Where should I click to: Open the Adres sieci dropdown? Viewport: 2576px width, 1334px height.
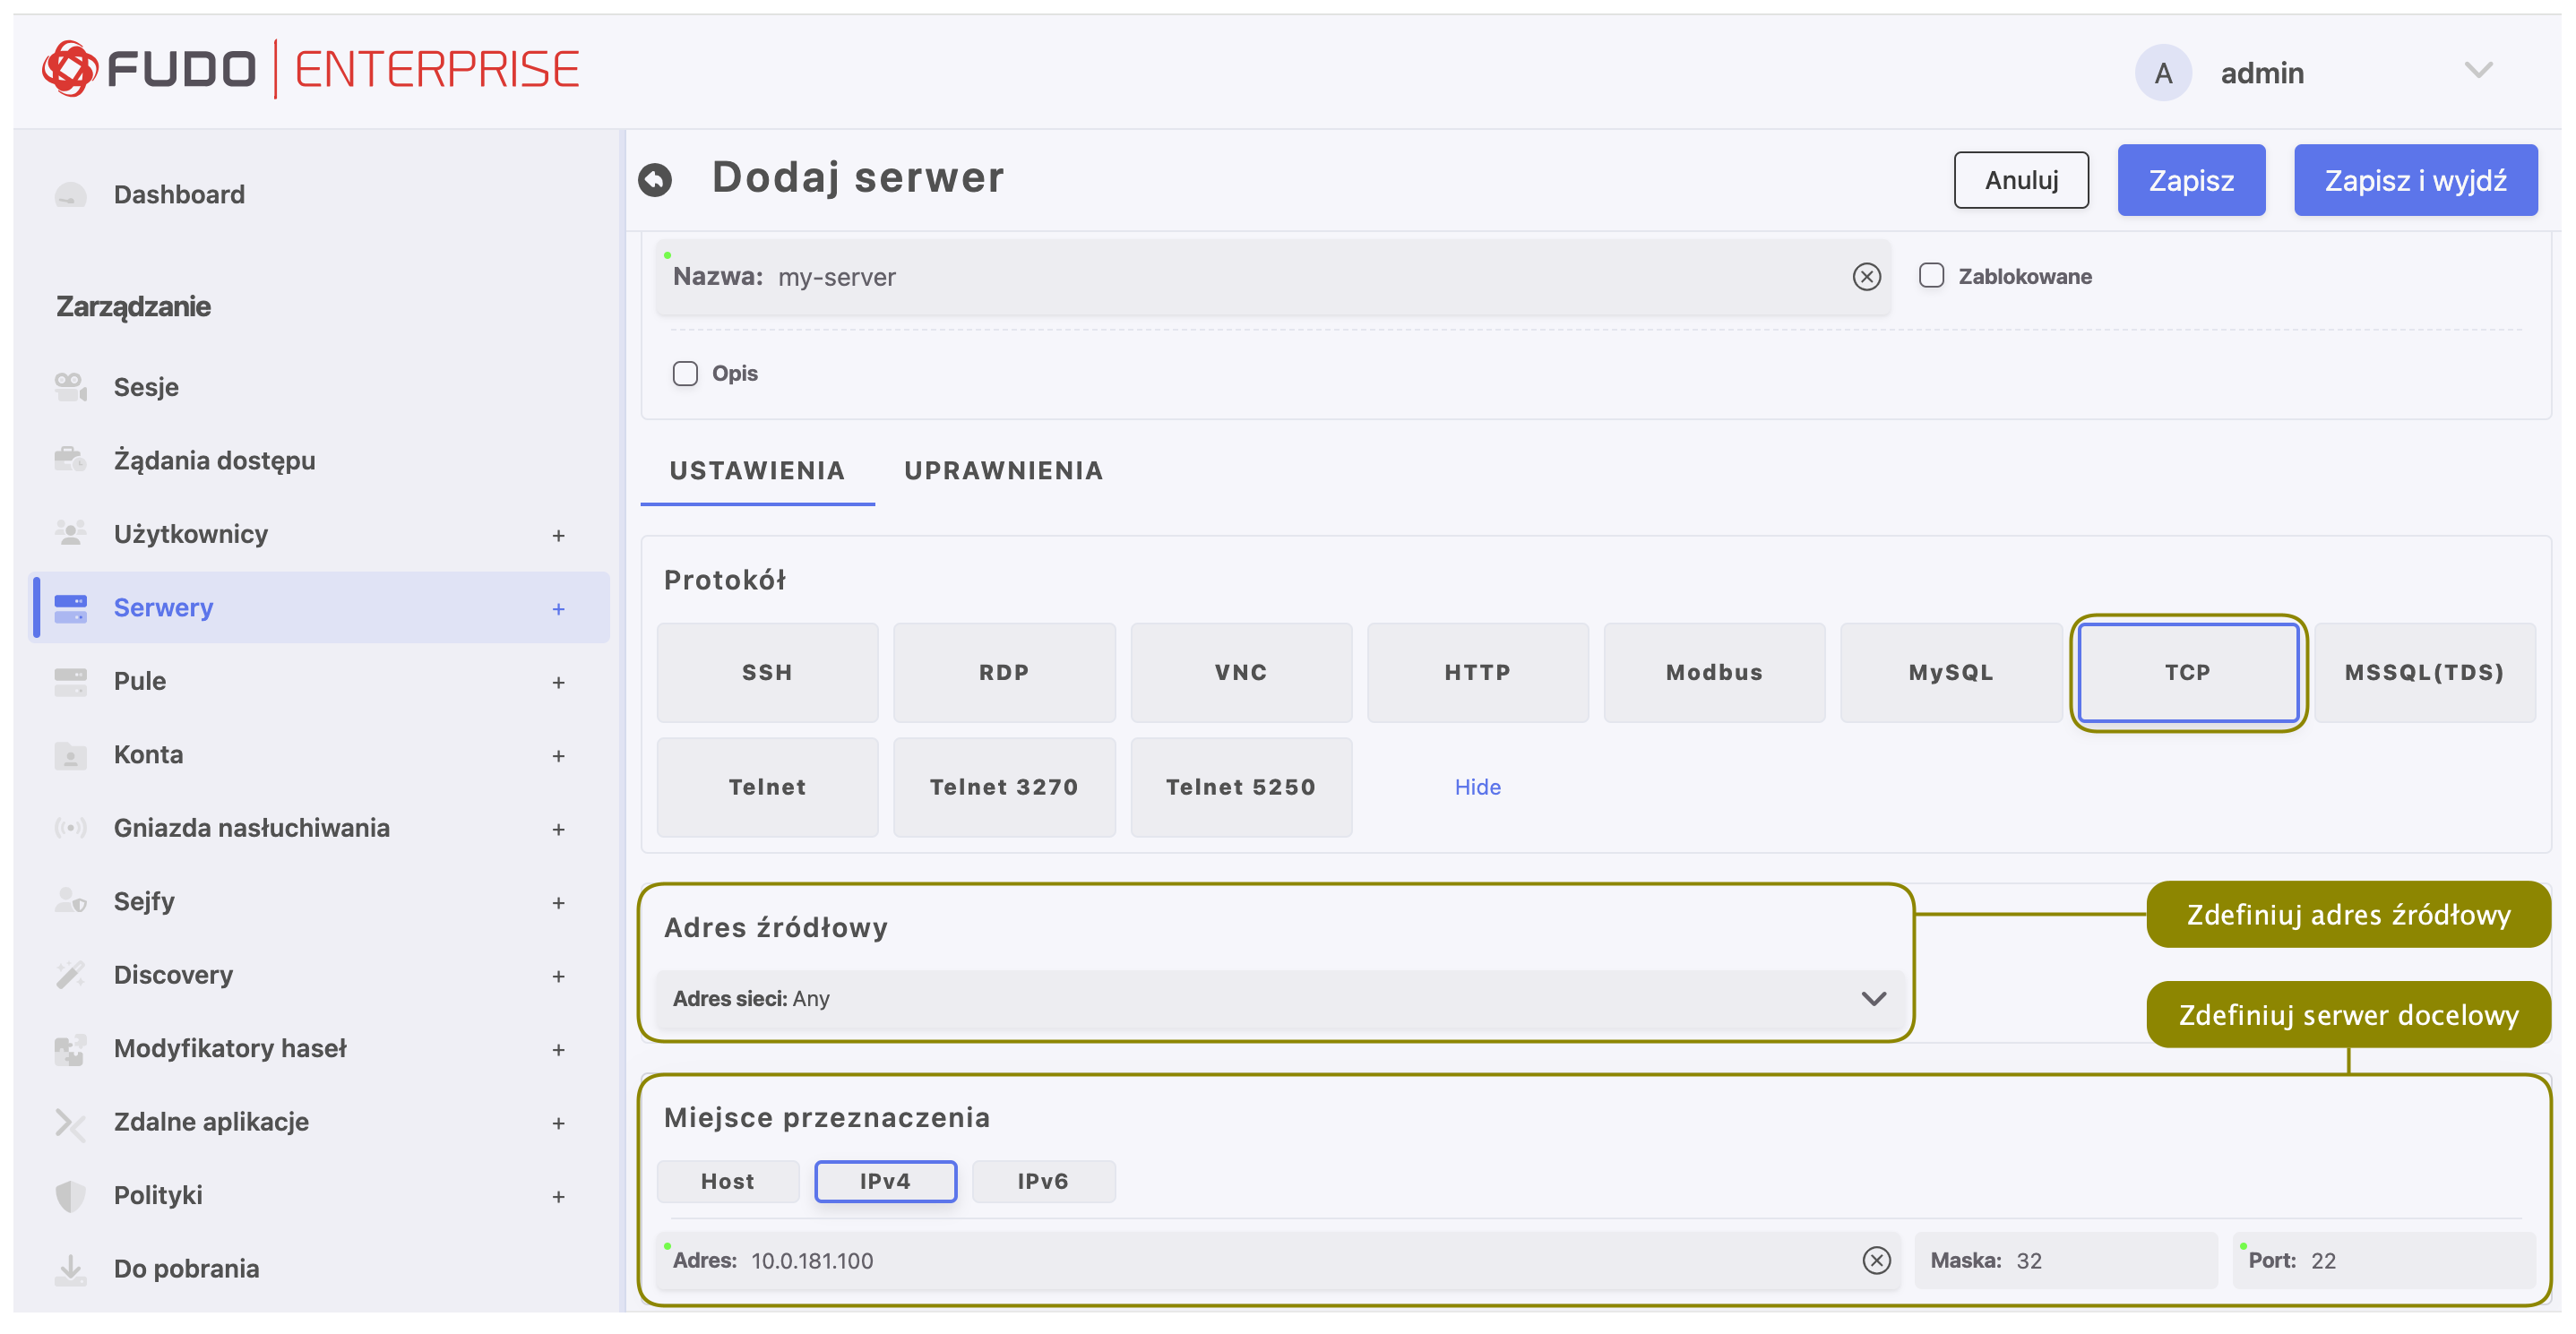click(1279, 998)
